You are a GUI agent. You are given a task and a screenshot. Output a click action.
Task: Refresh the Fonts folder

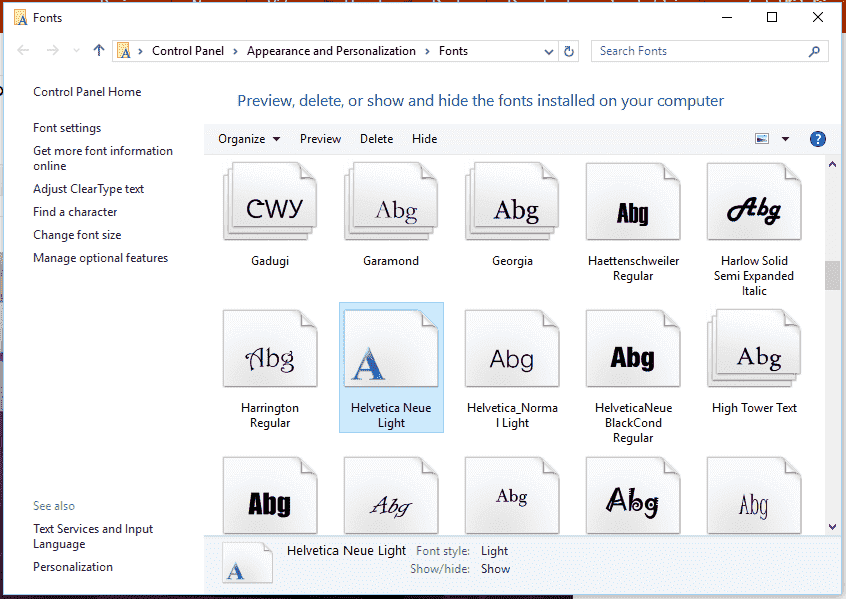(569, 51)
